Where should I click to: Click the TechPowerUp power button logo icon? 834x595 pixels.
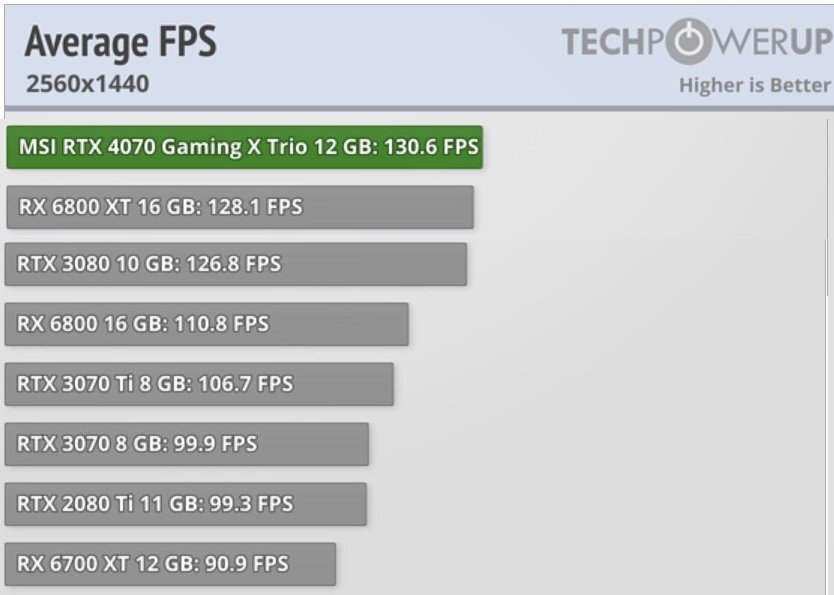tap(689, 41)
